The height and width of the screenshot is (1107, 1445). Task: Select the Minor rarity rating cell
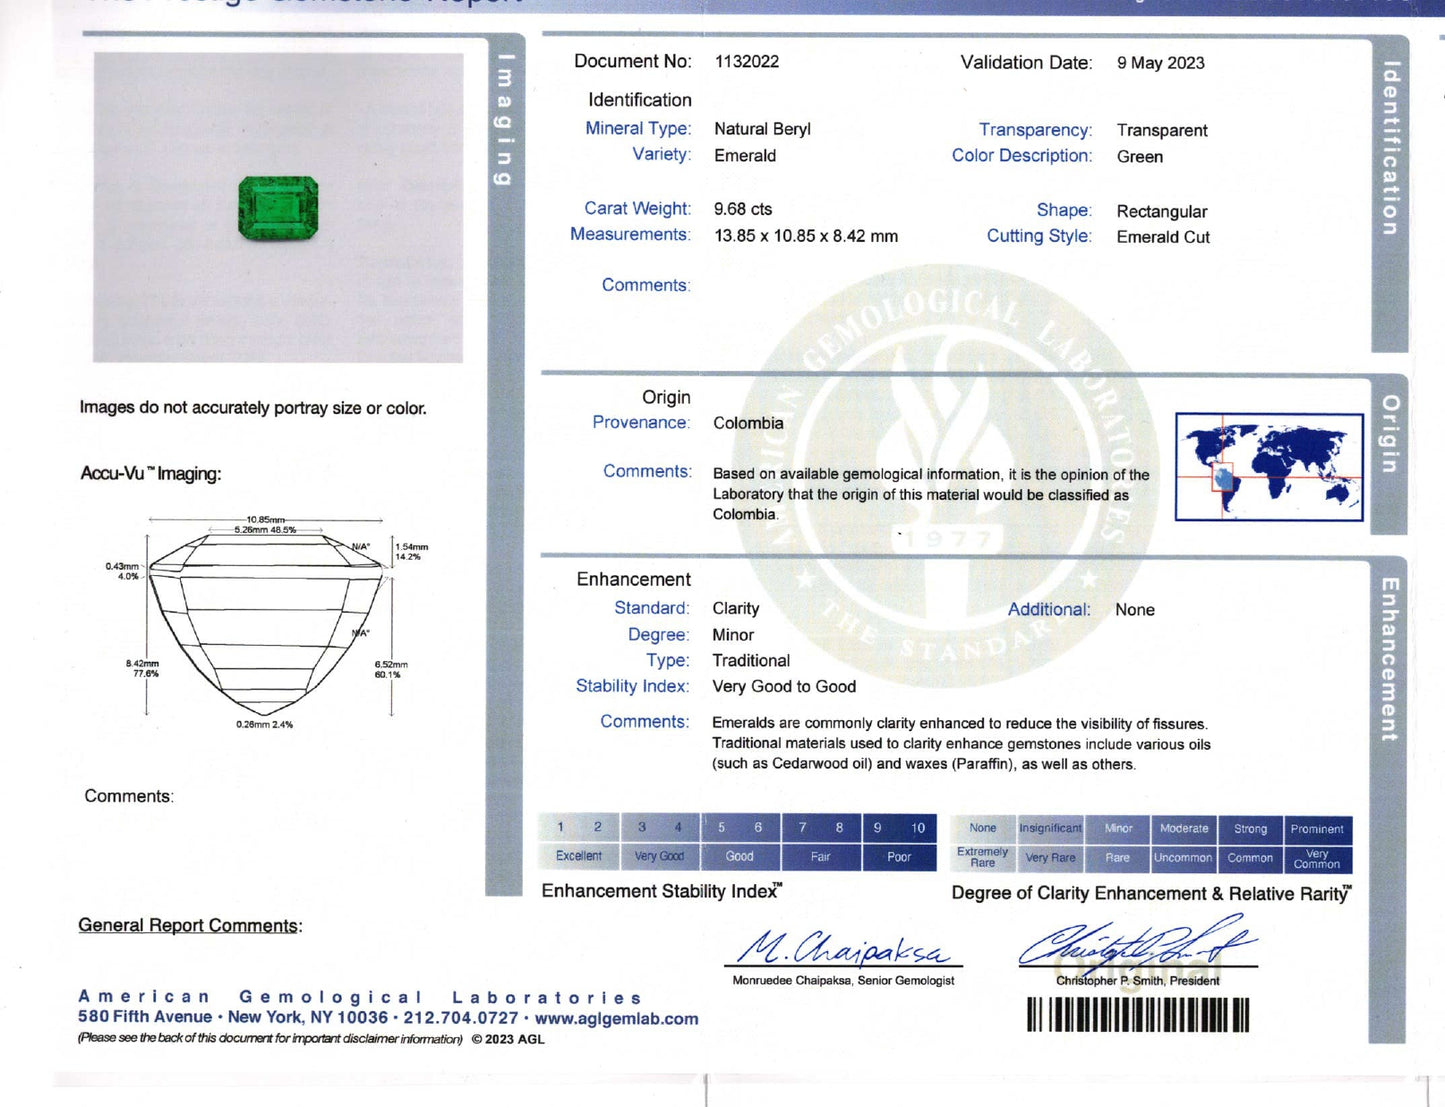point(1117,828)
